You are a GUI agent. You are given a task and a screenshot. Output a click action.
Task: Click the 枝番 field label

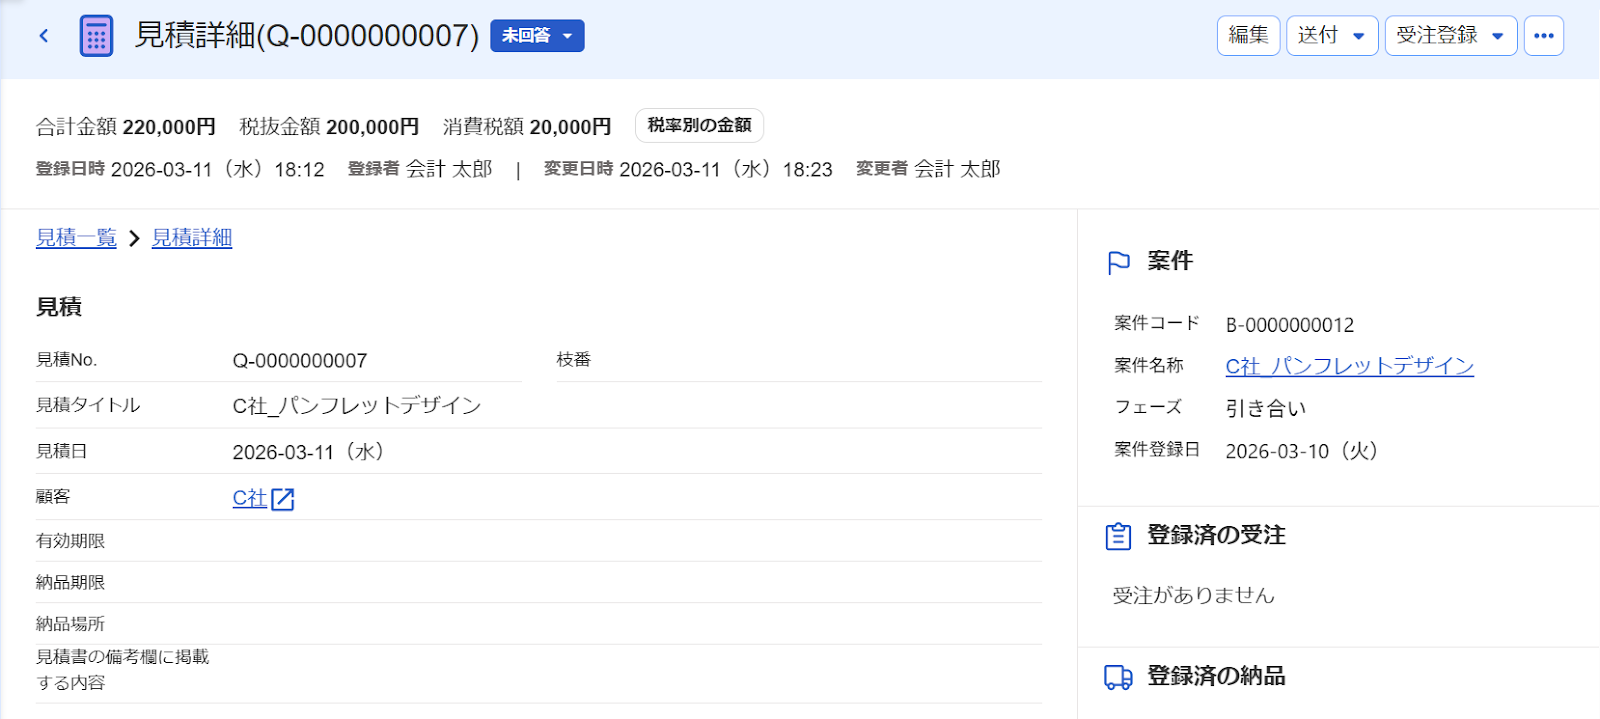pos(574,360)
